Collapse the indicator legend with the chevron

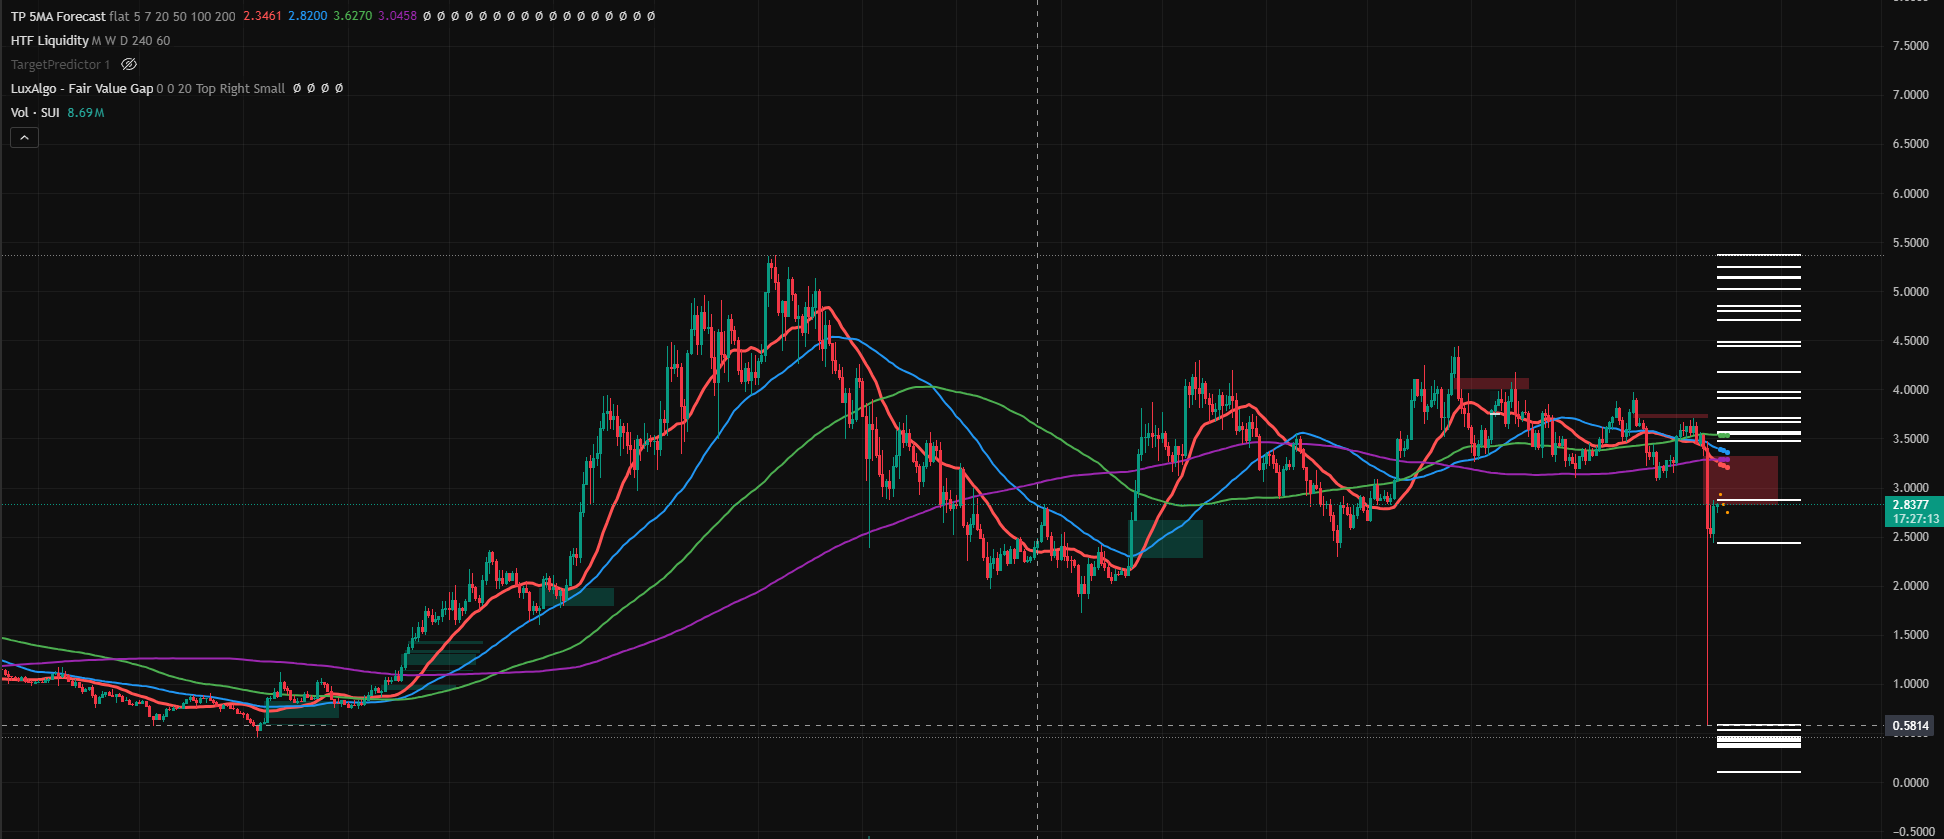24,138
